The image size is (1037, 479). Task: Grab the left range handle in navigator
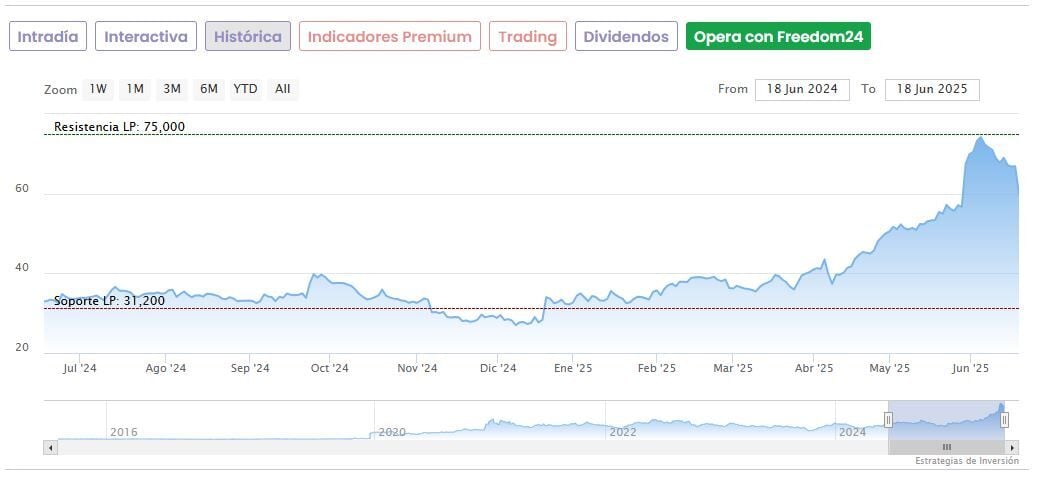(x=888, y=420)
